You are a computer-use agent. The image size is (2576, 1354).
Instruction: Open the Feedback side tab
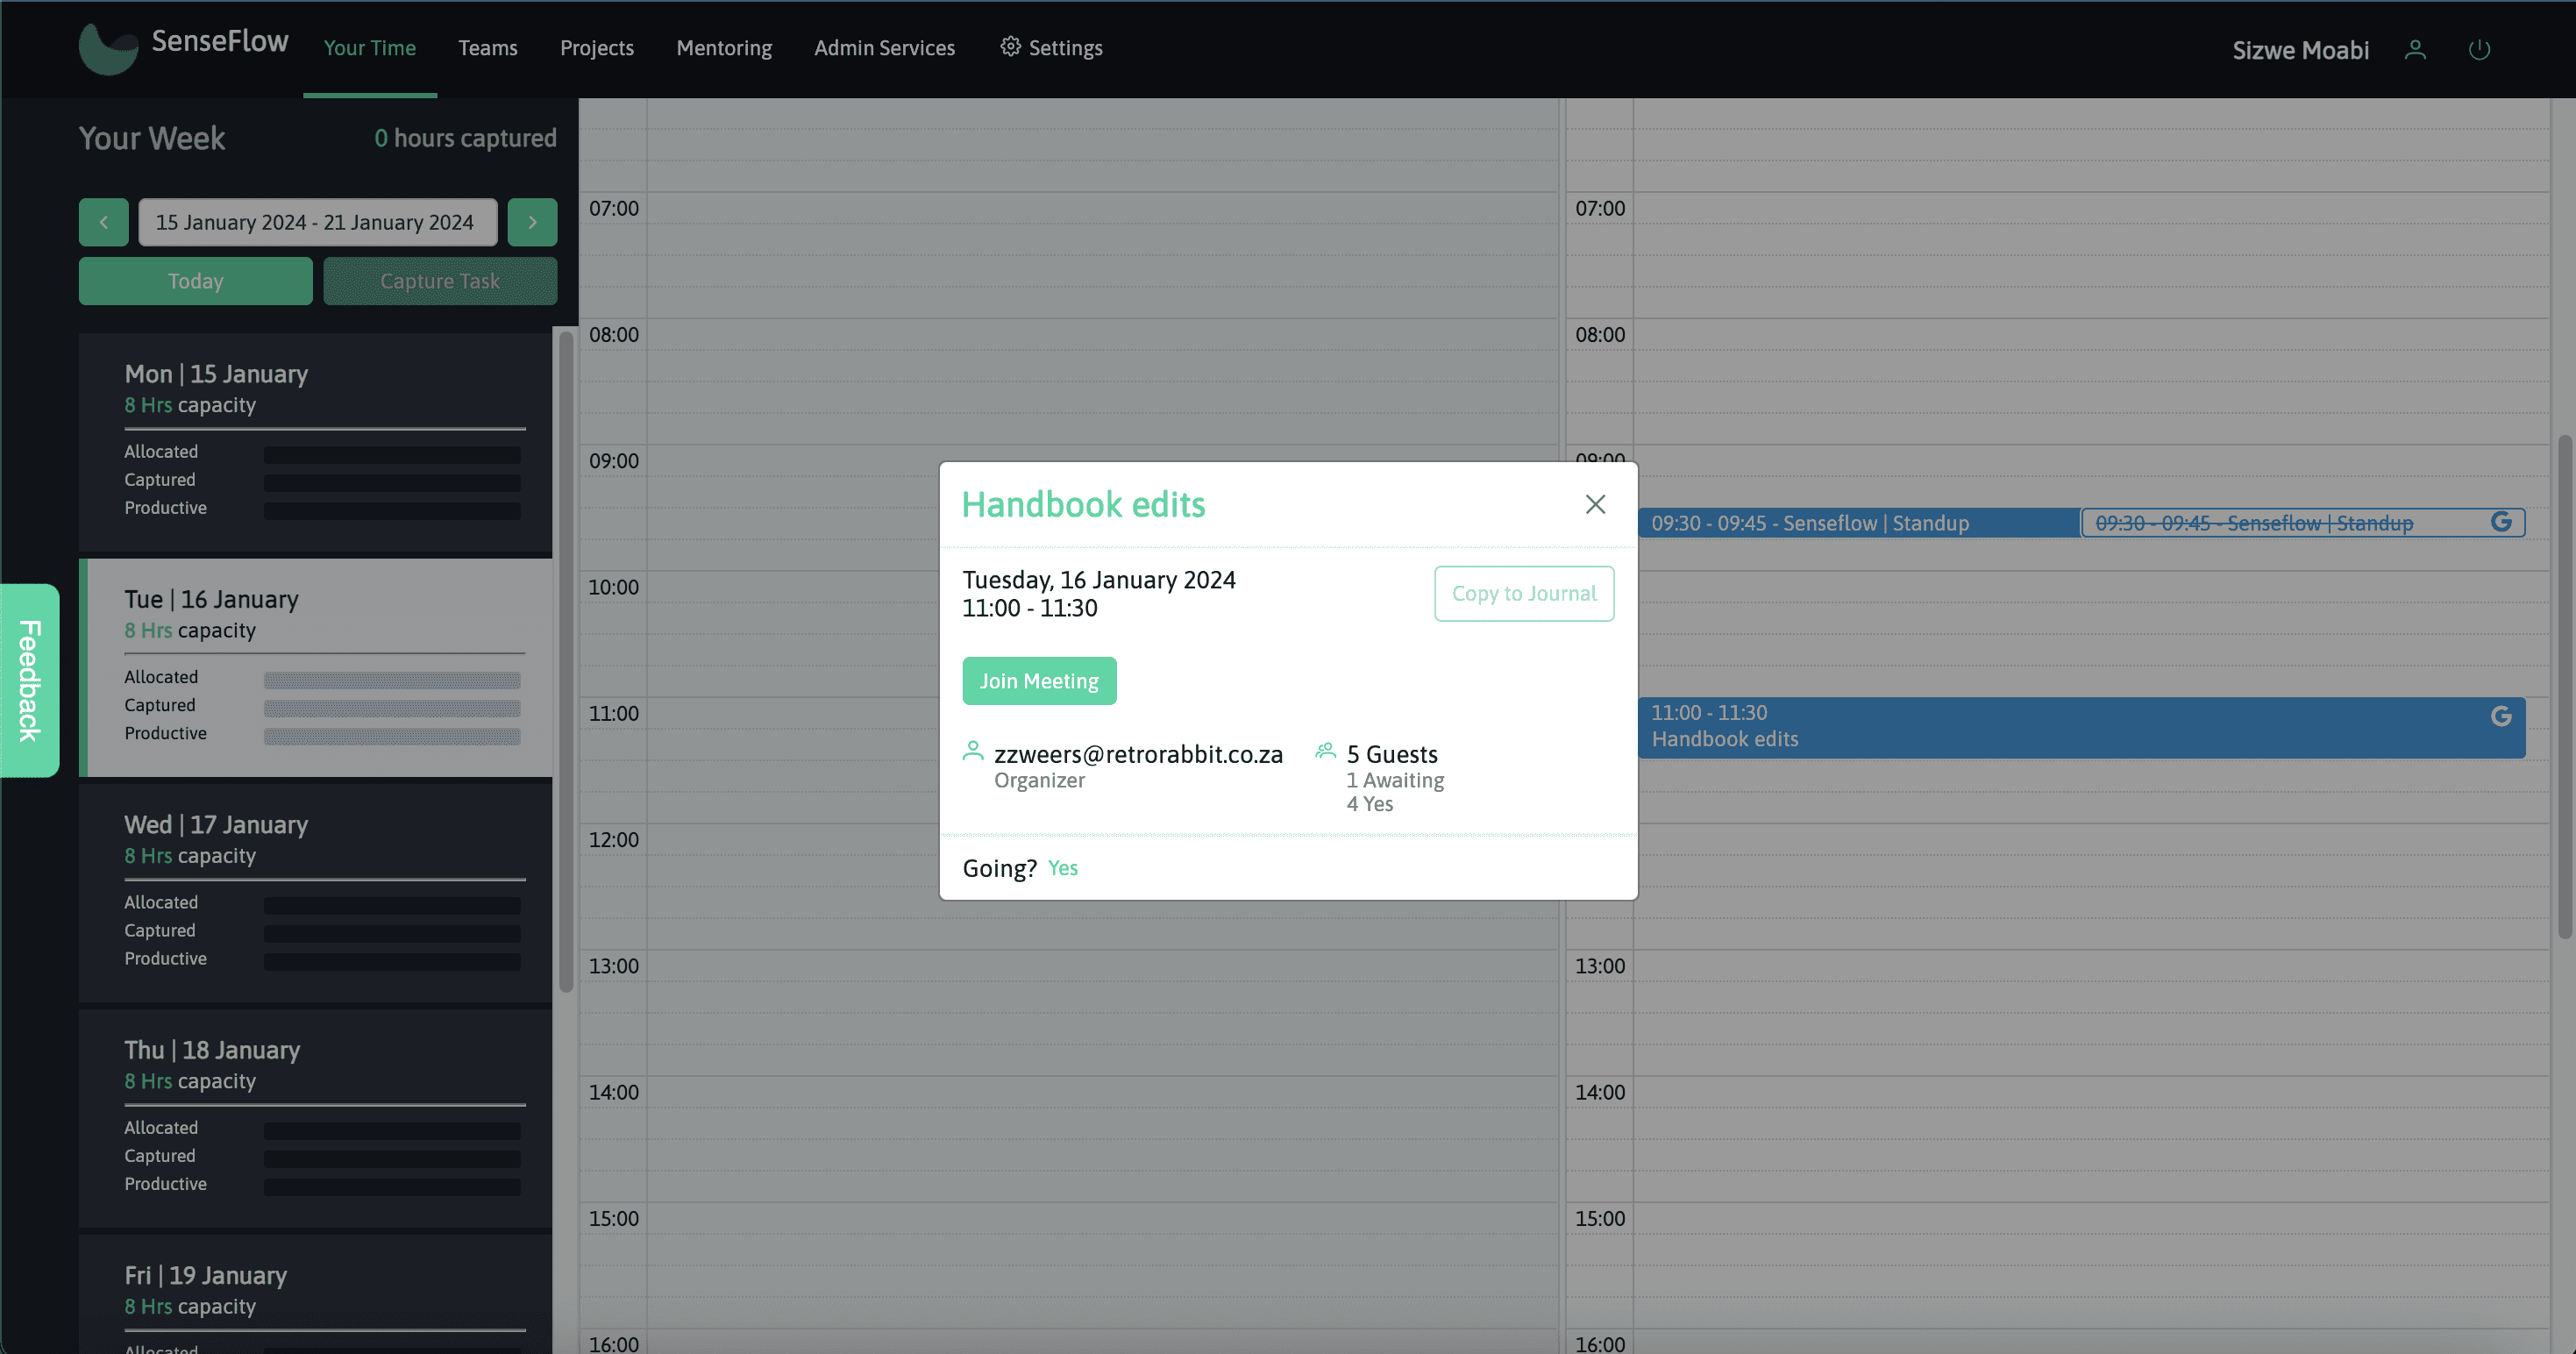click(30, 680)
